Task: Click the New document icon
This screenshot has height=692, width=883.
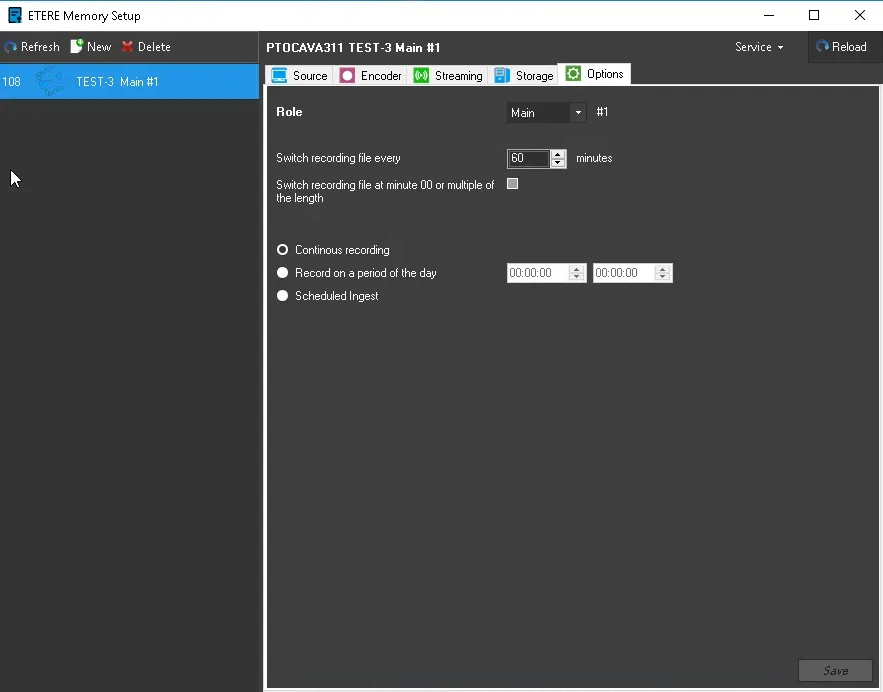Action: point(77,47)
